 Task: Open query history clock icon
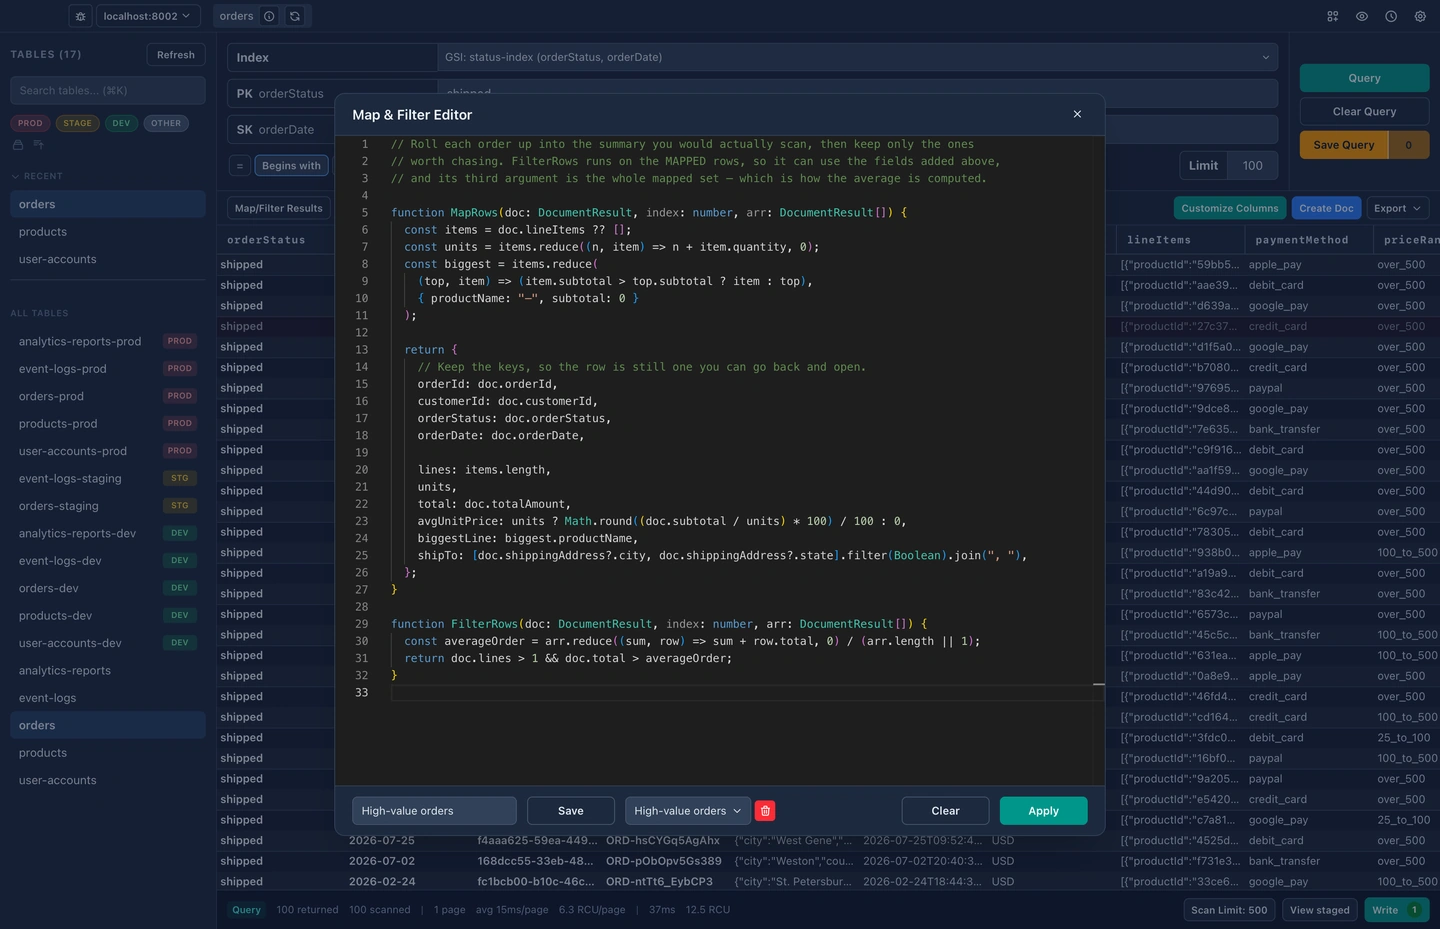coord(1391,16)
